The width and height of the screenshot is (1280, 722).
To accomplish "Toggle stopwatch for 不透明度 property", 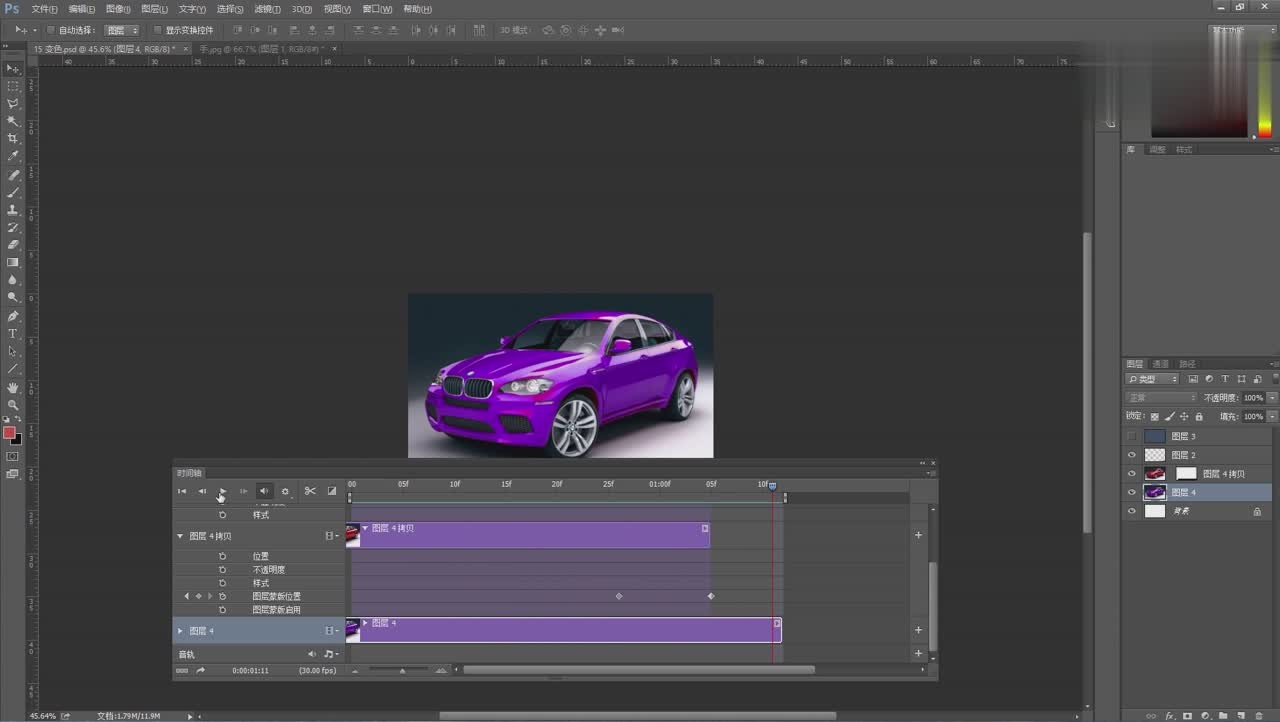I will [222, 569].
